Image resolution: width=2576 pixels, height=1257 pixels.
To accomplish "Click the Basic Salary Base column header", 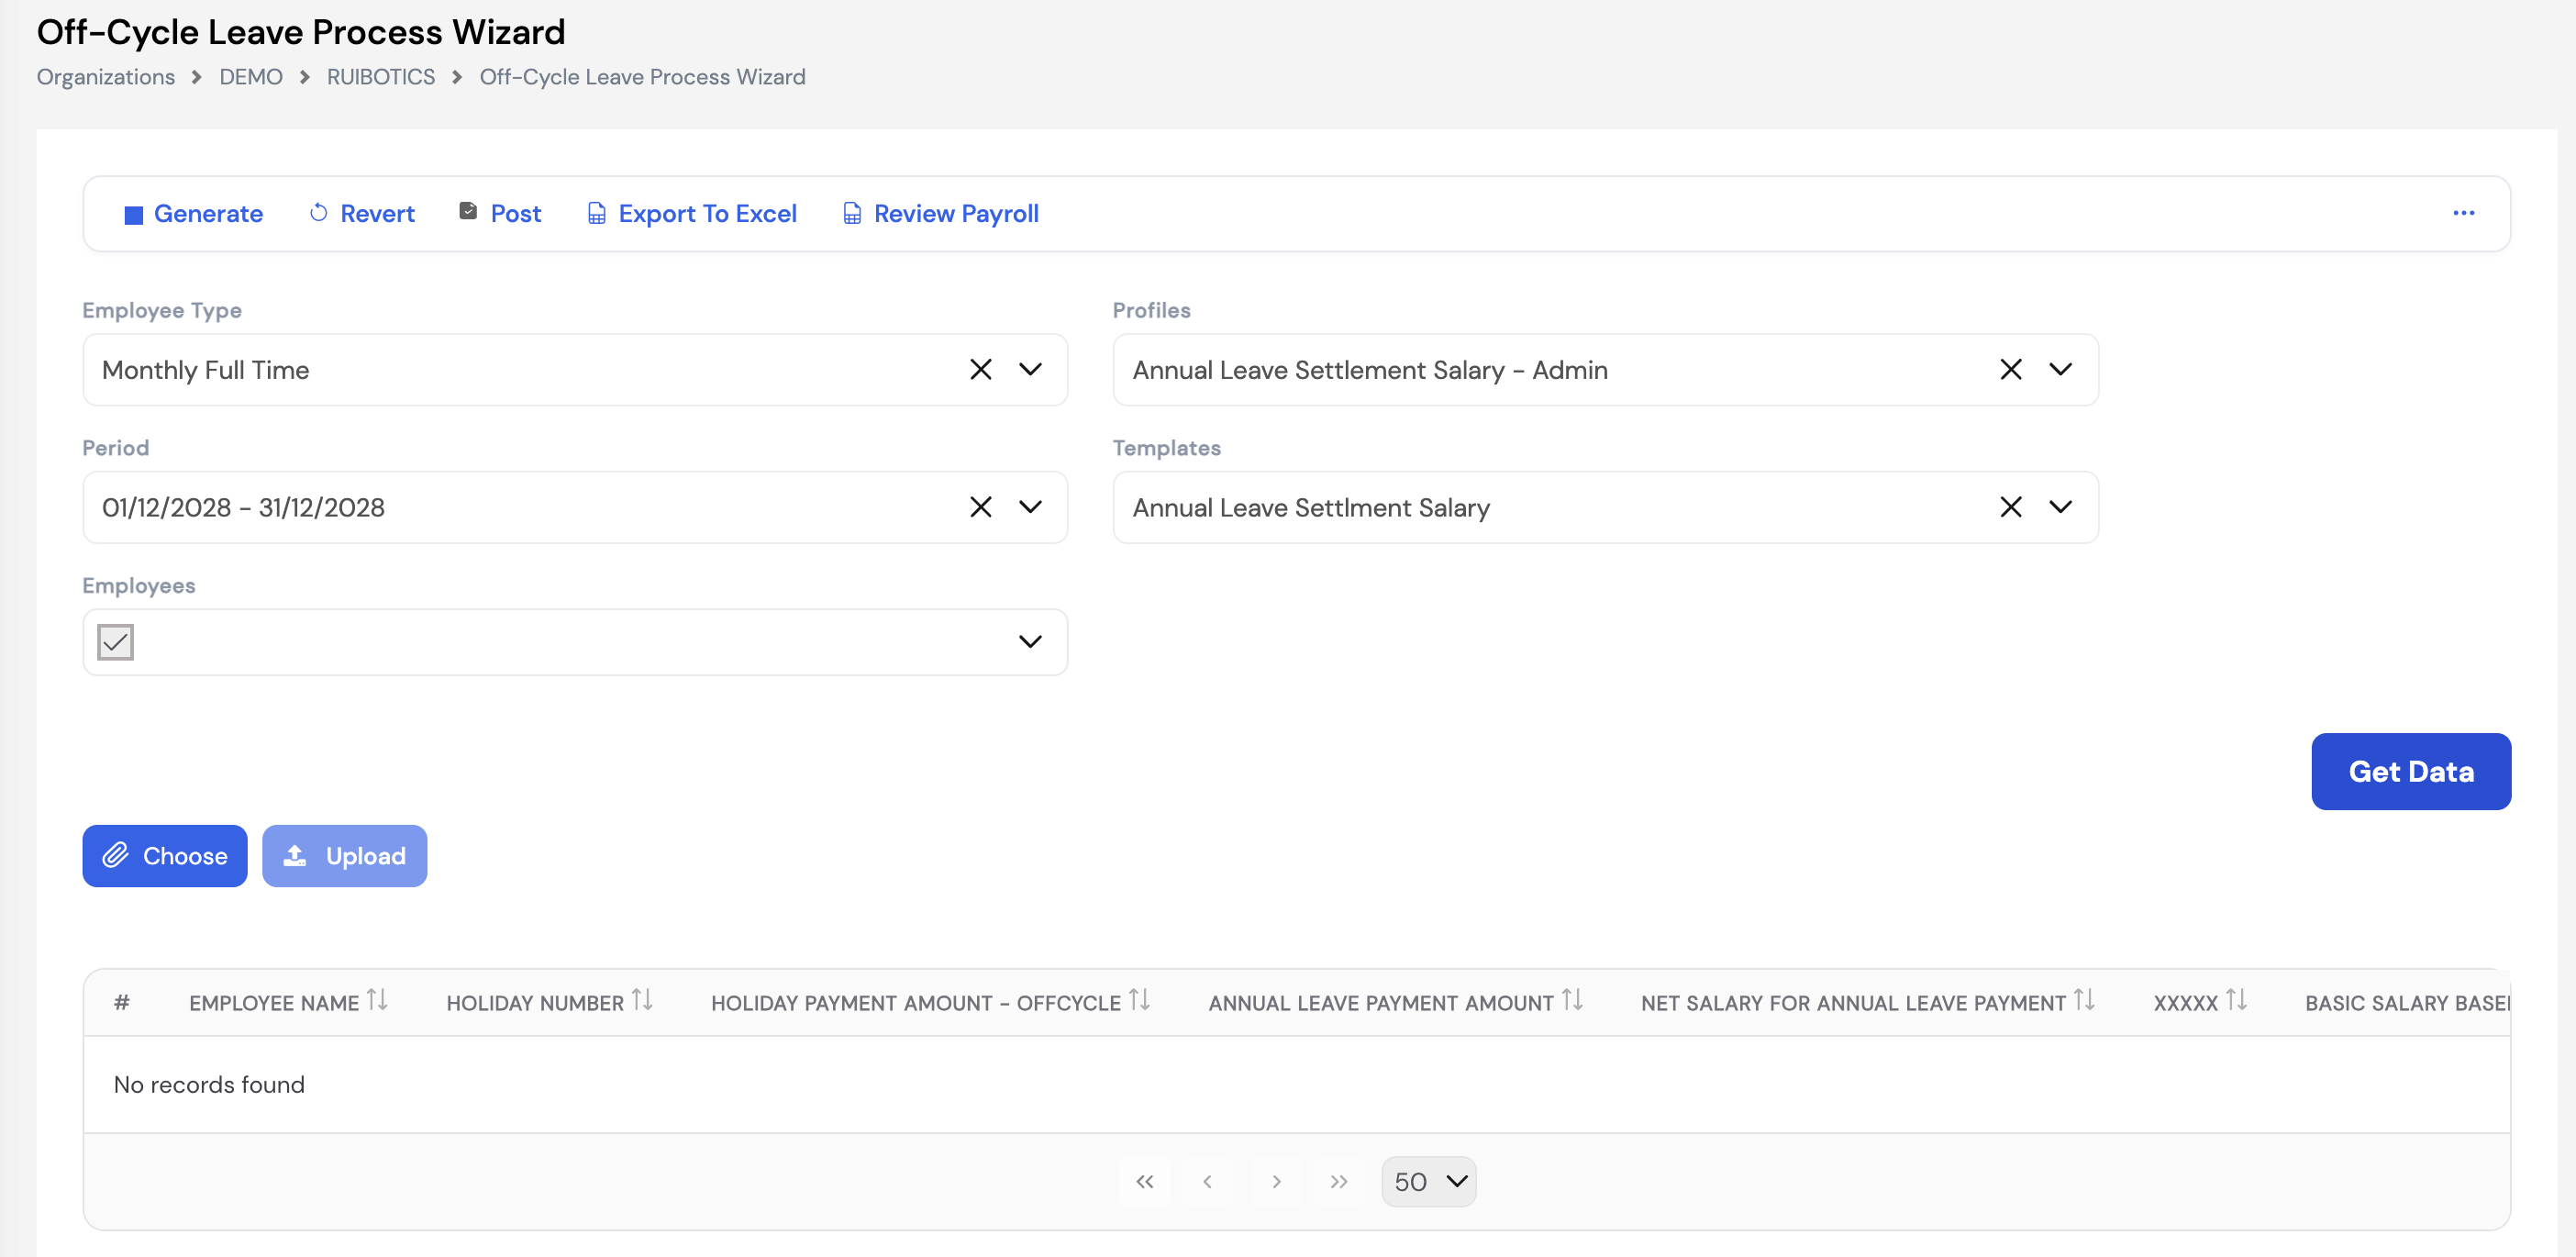I will point(2407,1003).
